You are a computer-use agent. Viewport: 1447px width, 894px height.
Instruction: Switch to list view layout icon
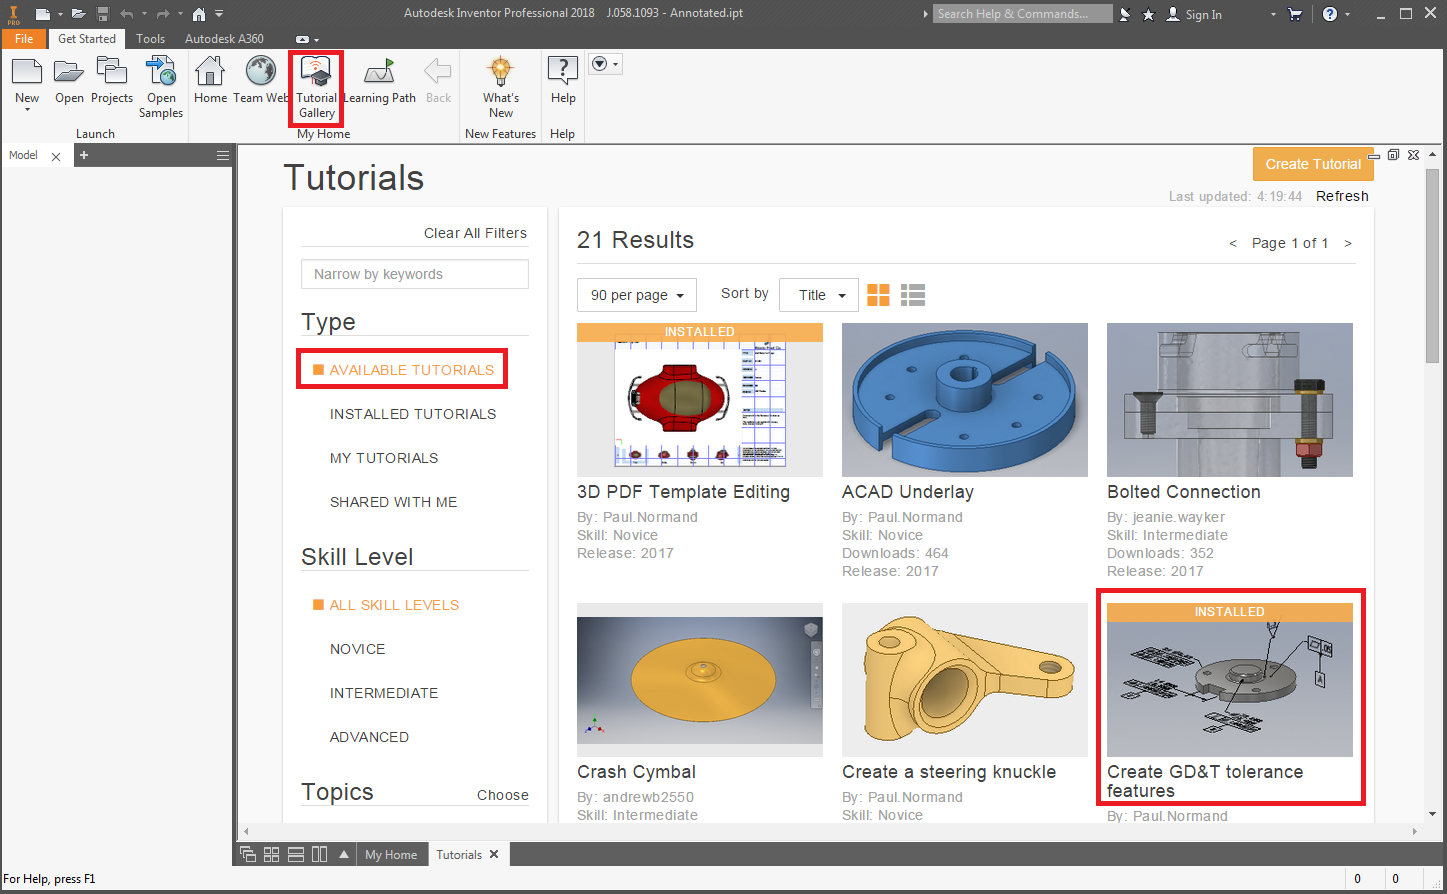point(912,295)
